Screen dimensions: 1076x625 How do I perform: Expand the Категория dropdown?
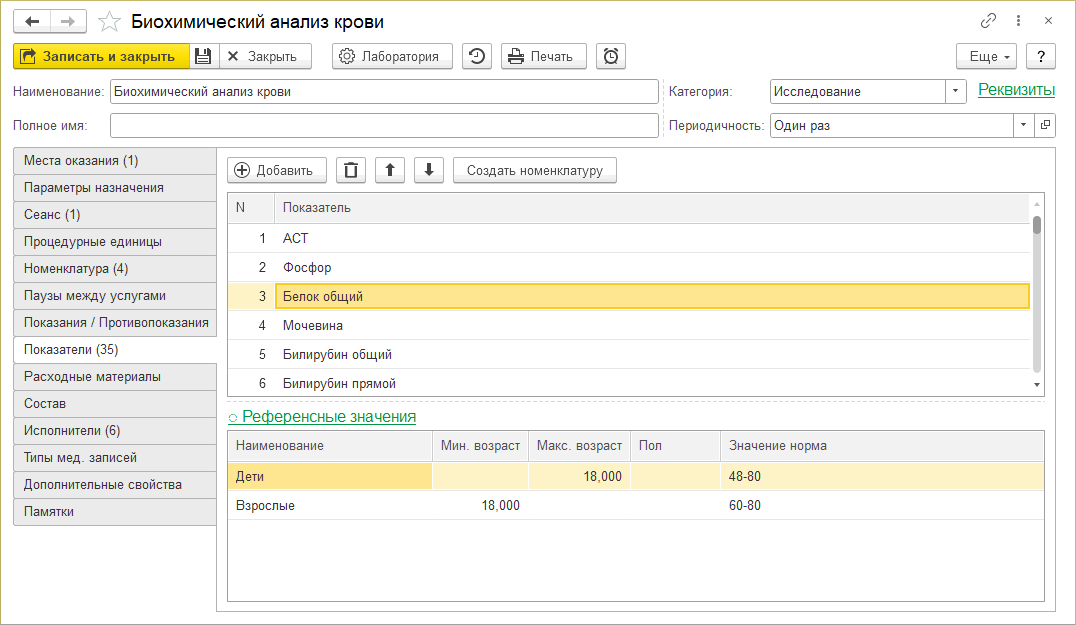[956, 92]
